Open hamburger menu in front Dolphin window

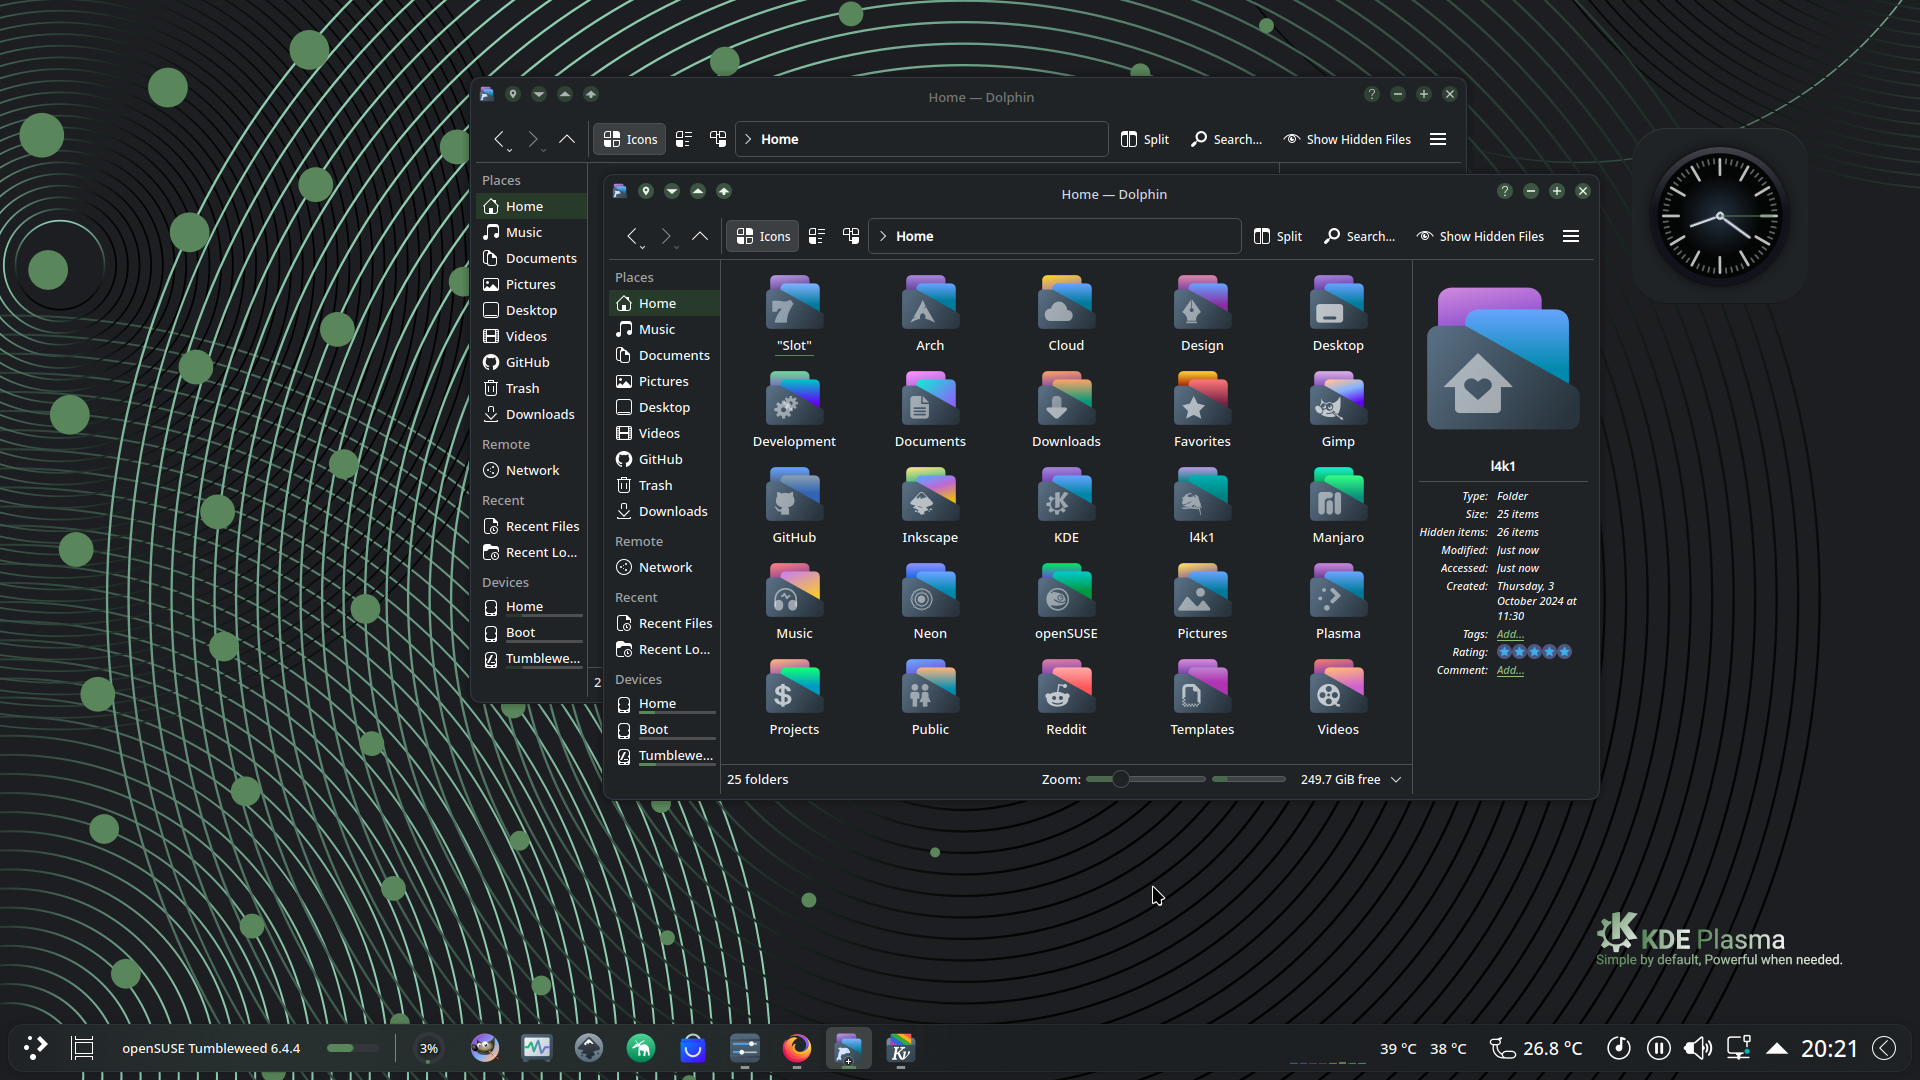(1571, 236)
